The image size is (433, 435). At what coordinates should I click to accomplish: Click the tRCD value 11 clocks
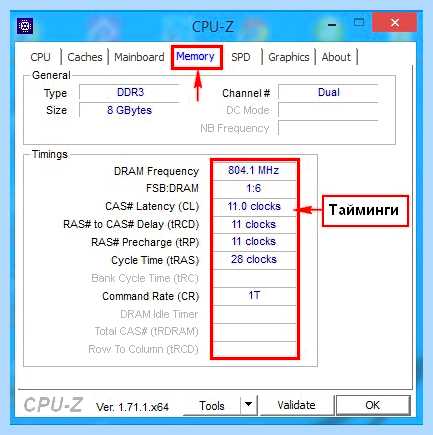coord(254,224)
